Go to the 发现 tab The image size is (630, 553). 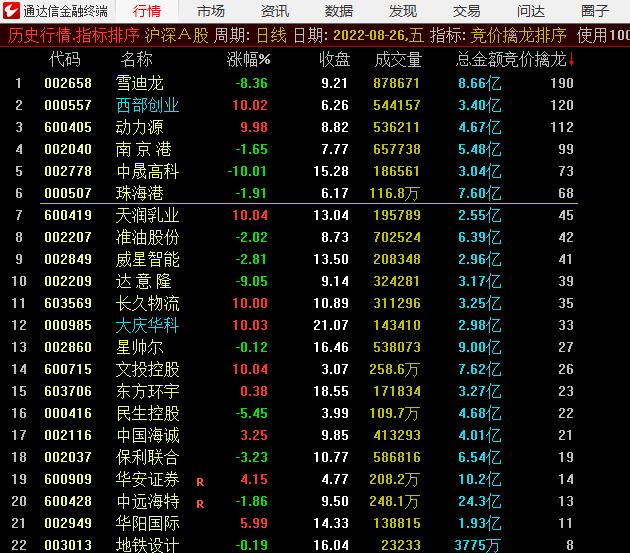[403, 11]
